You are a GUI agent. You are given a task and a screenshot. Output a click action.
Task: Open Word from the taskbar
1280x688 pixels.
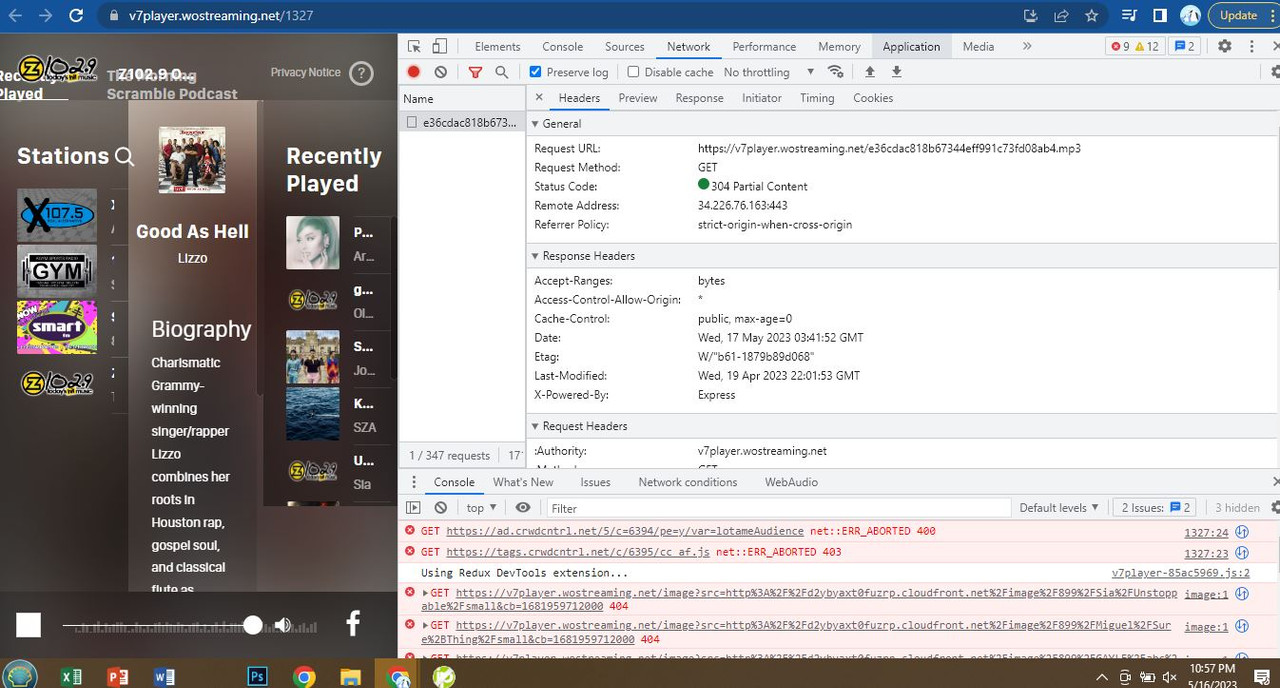(165, 677)
